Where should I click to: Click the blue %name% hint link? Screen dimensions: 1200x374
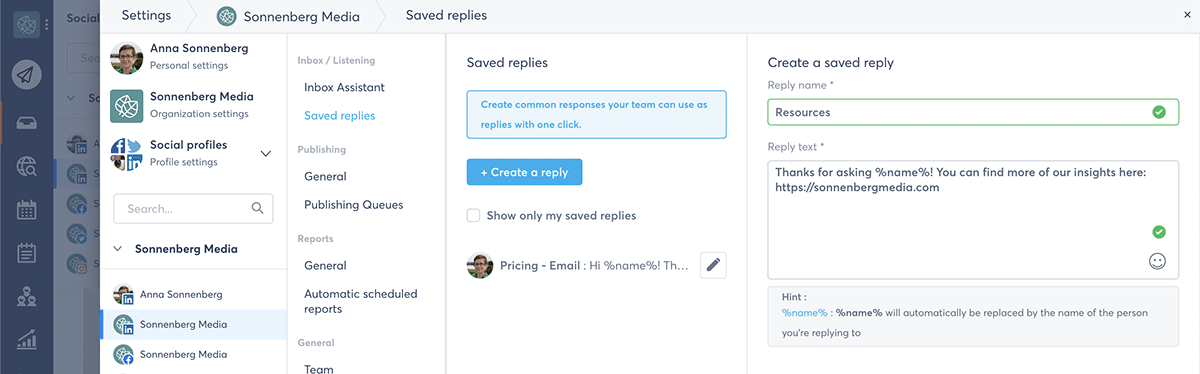coord(804,313)
